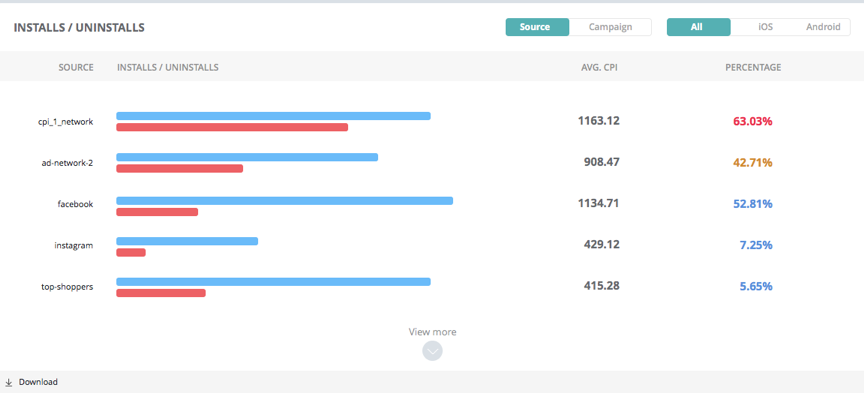This screenshot has height=393, width=864.
Task: Click the PERCENTAGE column header
Action: (753, 67)
